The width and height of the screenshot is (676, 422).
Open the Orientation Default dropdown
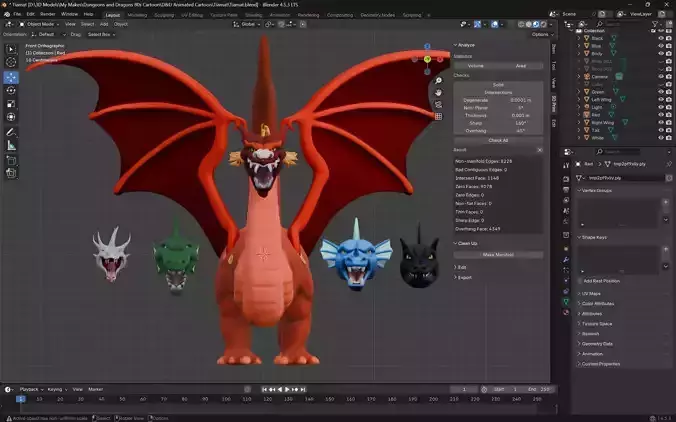(48, 34)
